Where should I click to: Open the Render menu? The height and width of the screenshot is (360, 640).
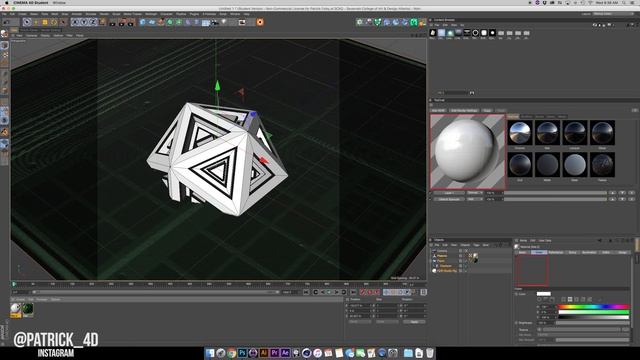pyautogui.click(x=104, y=14)
